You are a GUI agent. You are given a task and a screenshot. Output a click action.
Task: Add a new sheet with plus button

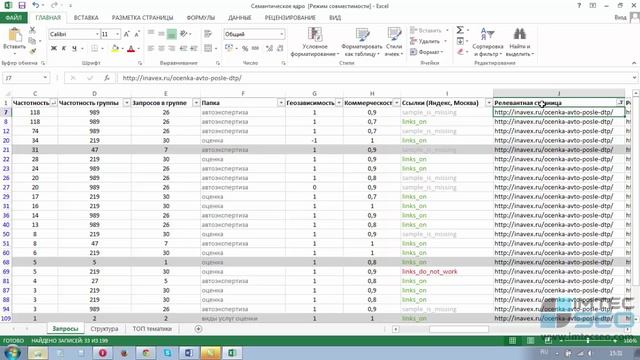pyautogui.click(x=198, y=329)
